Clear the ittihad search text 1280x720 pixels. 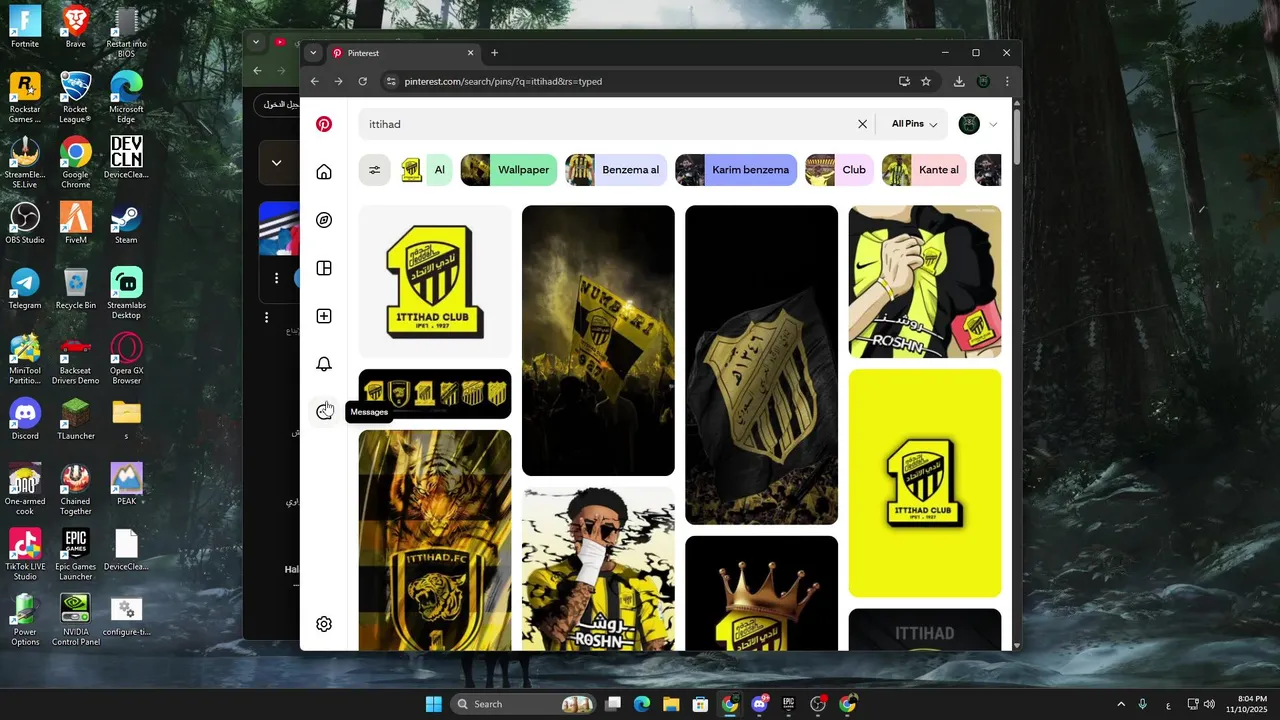click(862, 124)
